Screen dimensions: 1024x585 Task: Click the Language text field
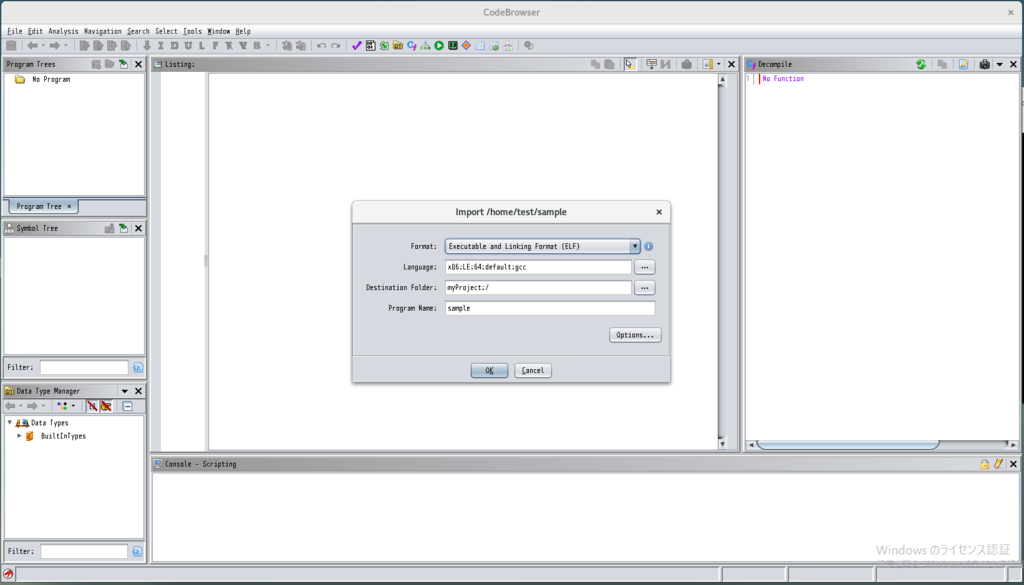[539, 267]
